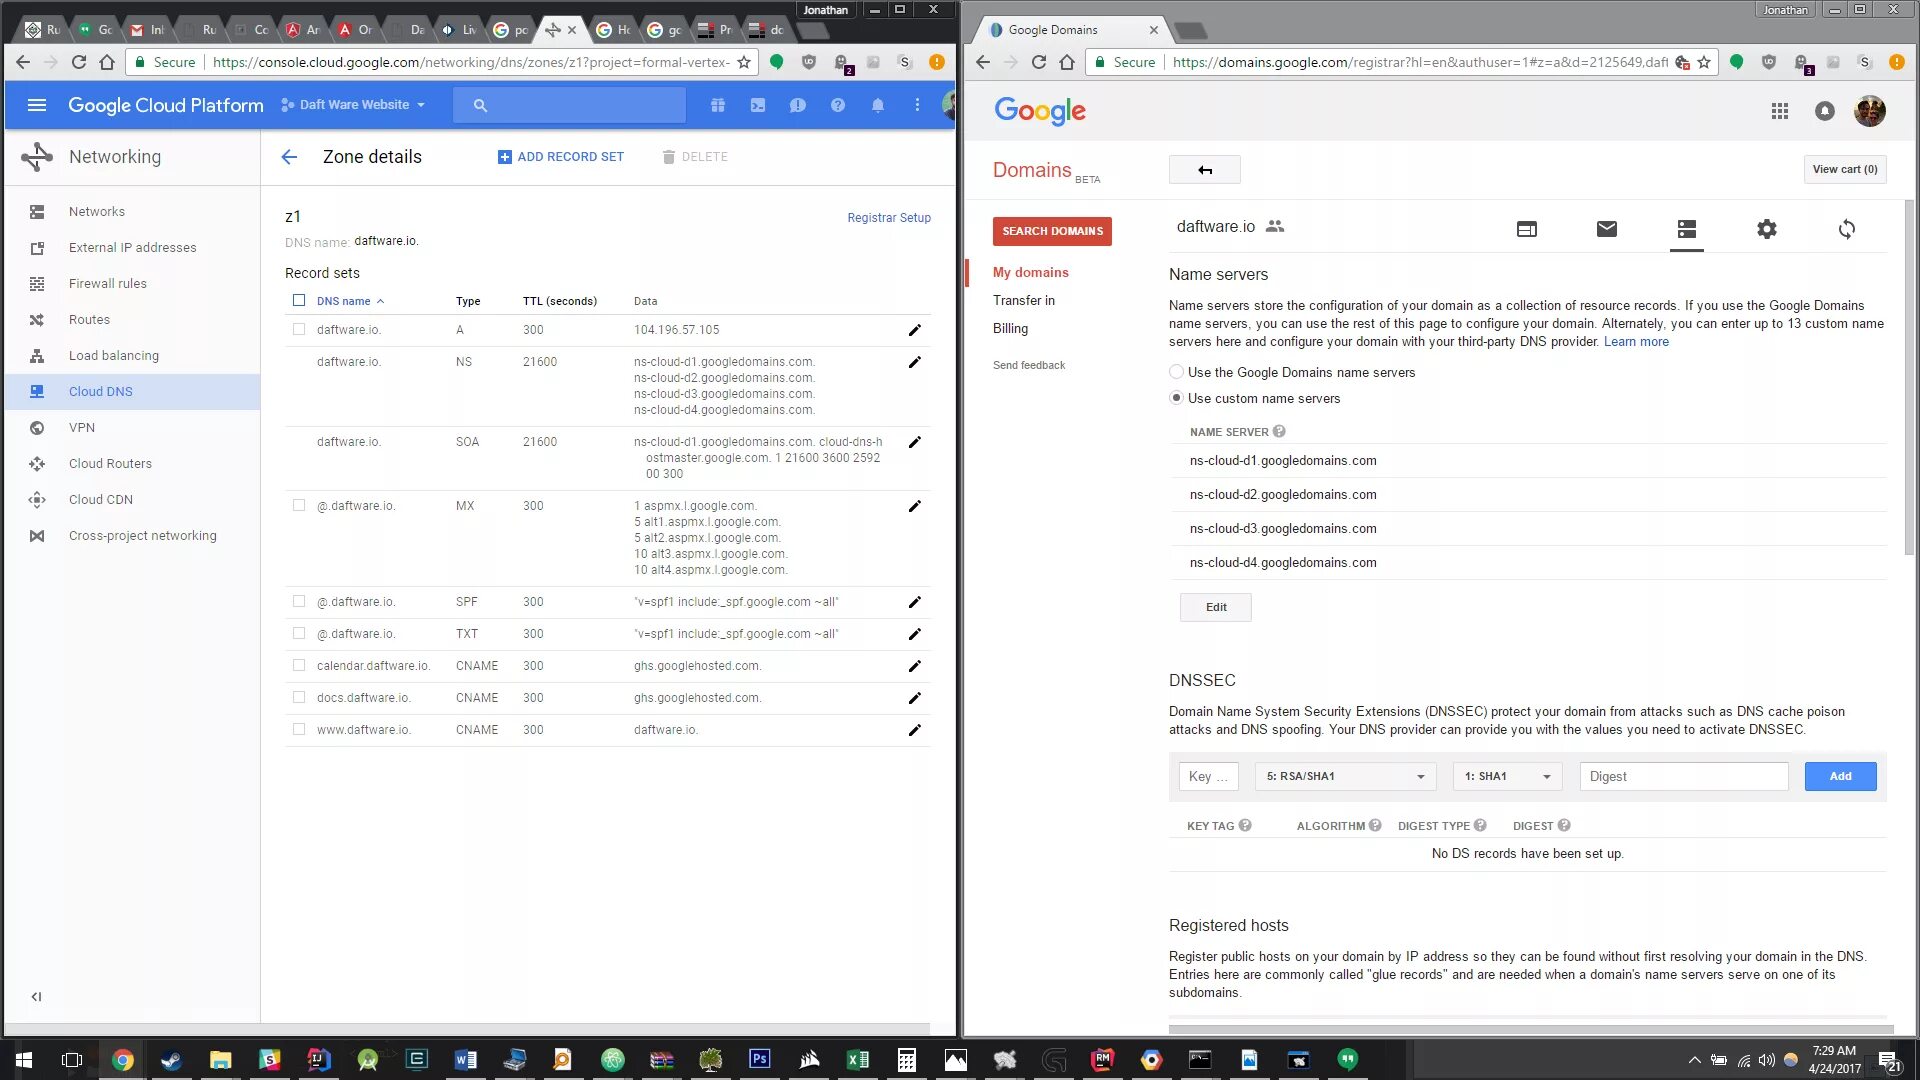Screen dimensions: 1920x1080
Task: Open Google account notifications icon
Action: pyautogui.click(x=1825, y=111)
